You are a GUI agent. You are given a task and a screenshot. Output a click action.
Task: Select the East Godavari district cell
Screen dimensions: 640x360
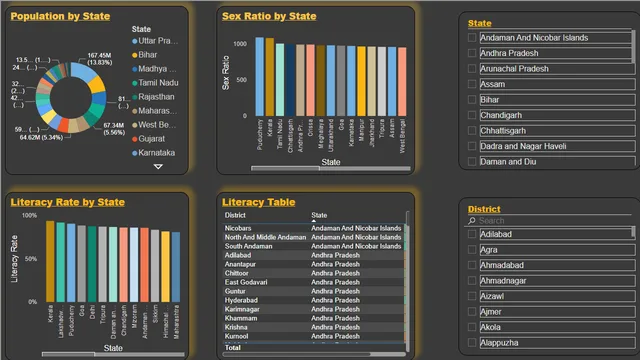(246, 282)
